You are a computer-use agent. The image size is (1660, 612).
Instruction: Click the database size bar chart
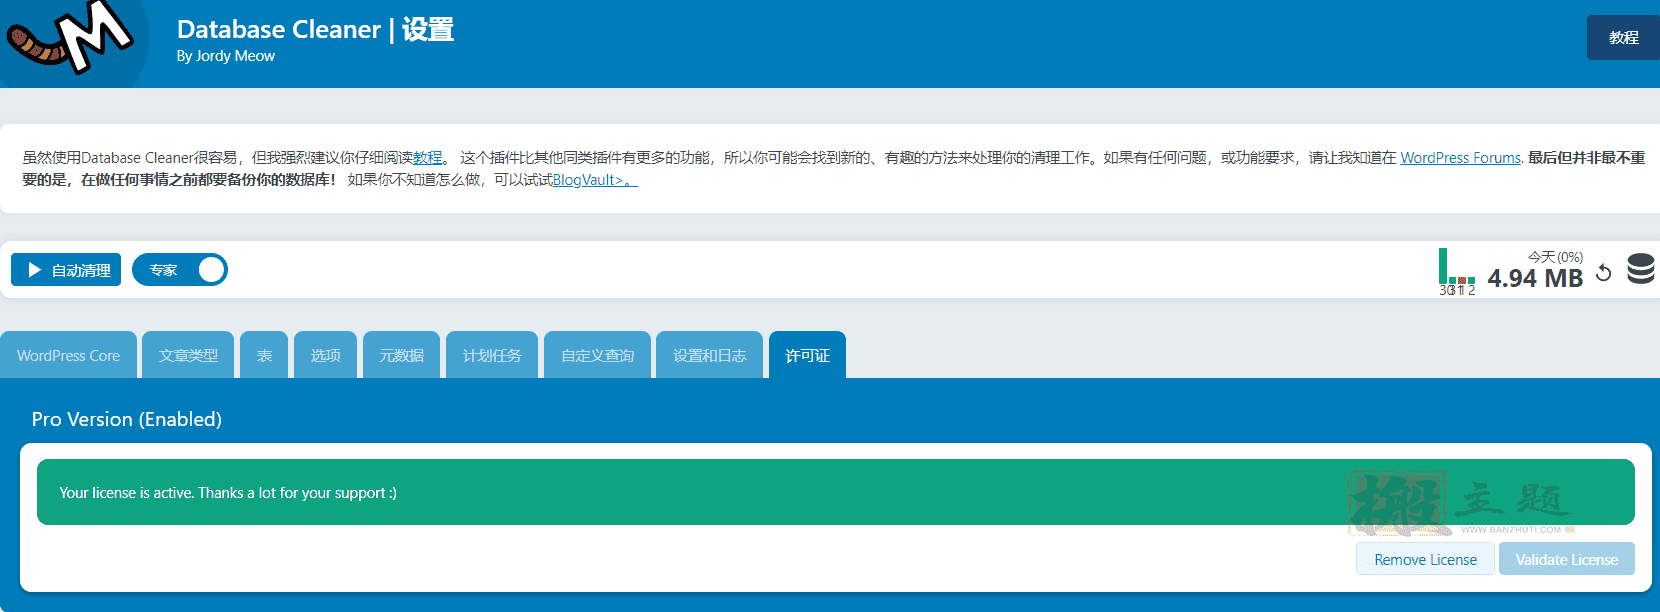pyautogui.click(x=1457, y=271)
